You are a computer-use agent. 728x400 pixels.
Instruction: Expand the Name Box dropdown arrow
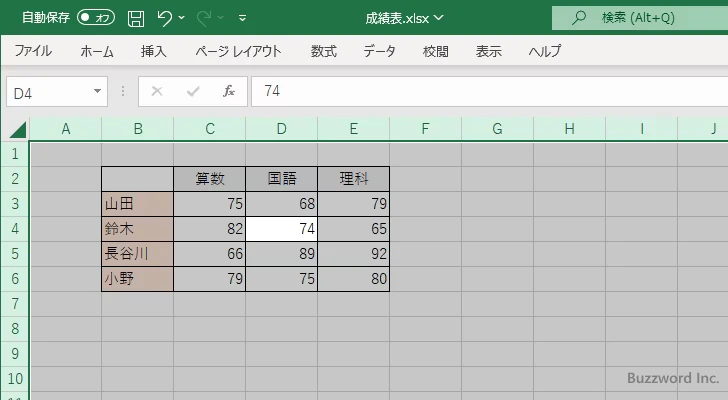tap(98, 91)
